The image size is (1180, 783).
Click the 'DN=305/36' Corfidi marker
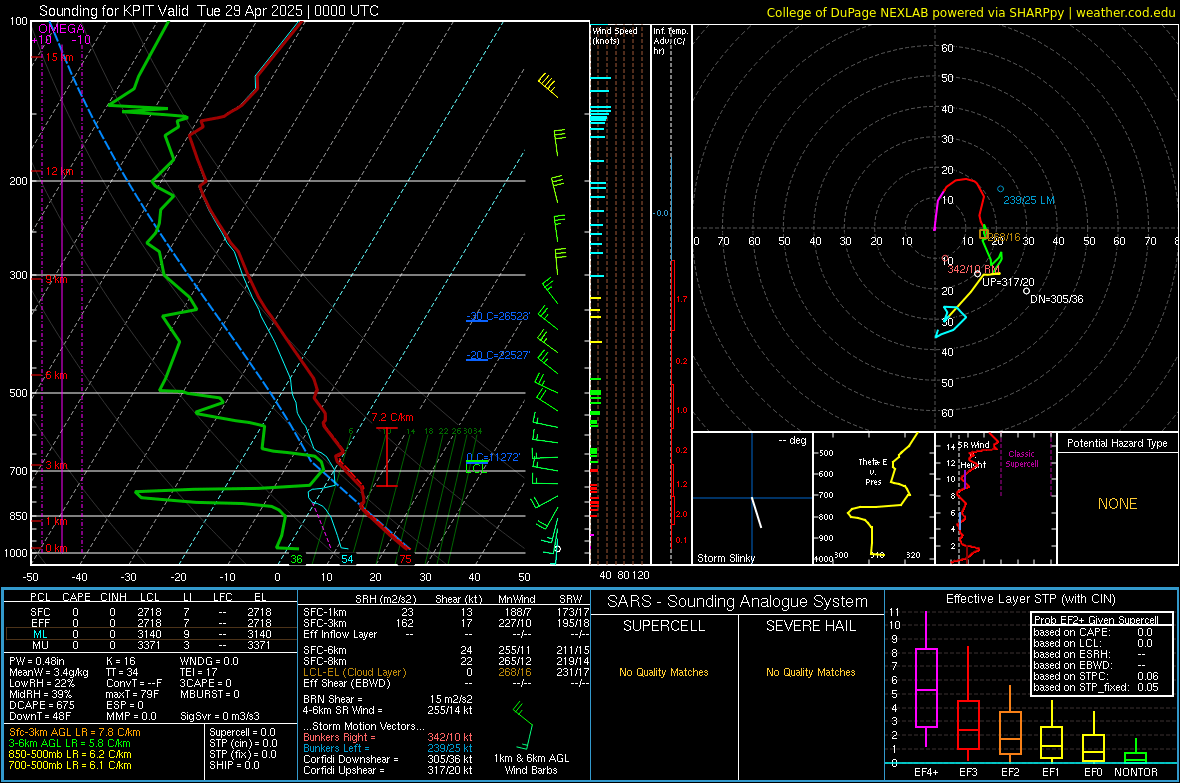click(1057, 299)
